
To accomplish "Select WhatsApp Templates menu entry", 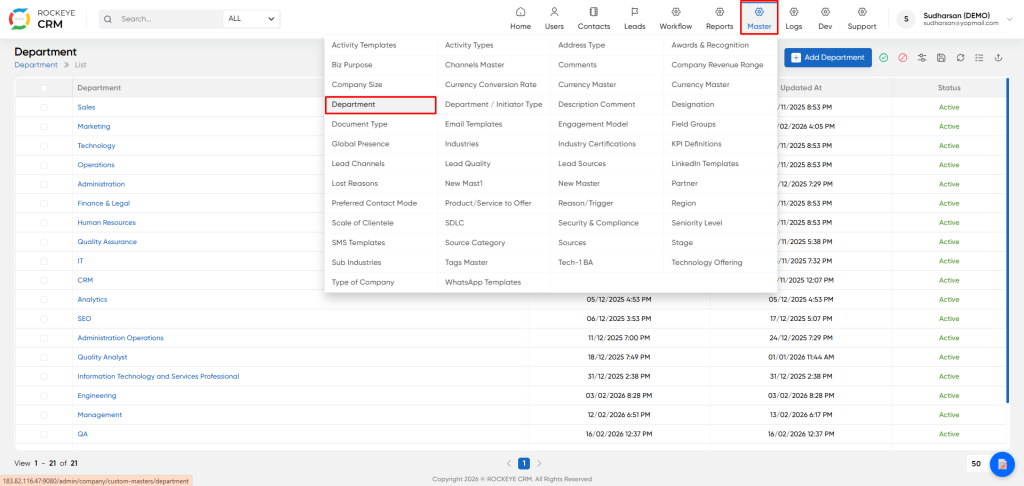I will click(x=483, y=282).
